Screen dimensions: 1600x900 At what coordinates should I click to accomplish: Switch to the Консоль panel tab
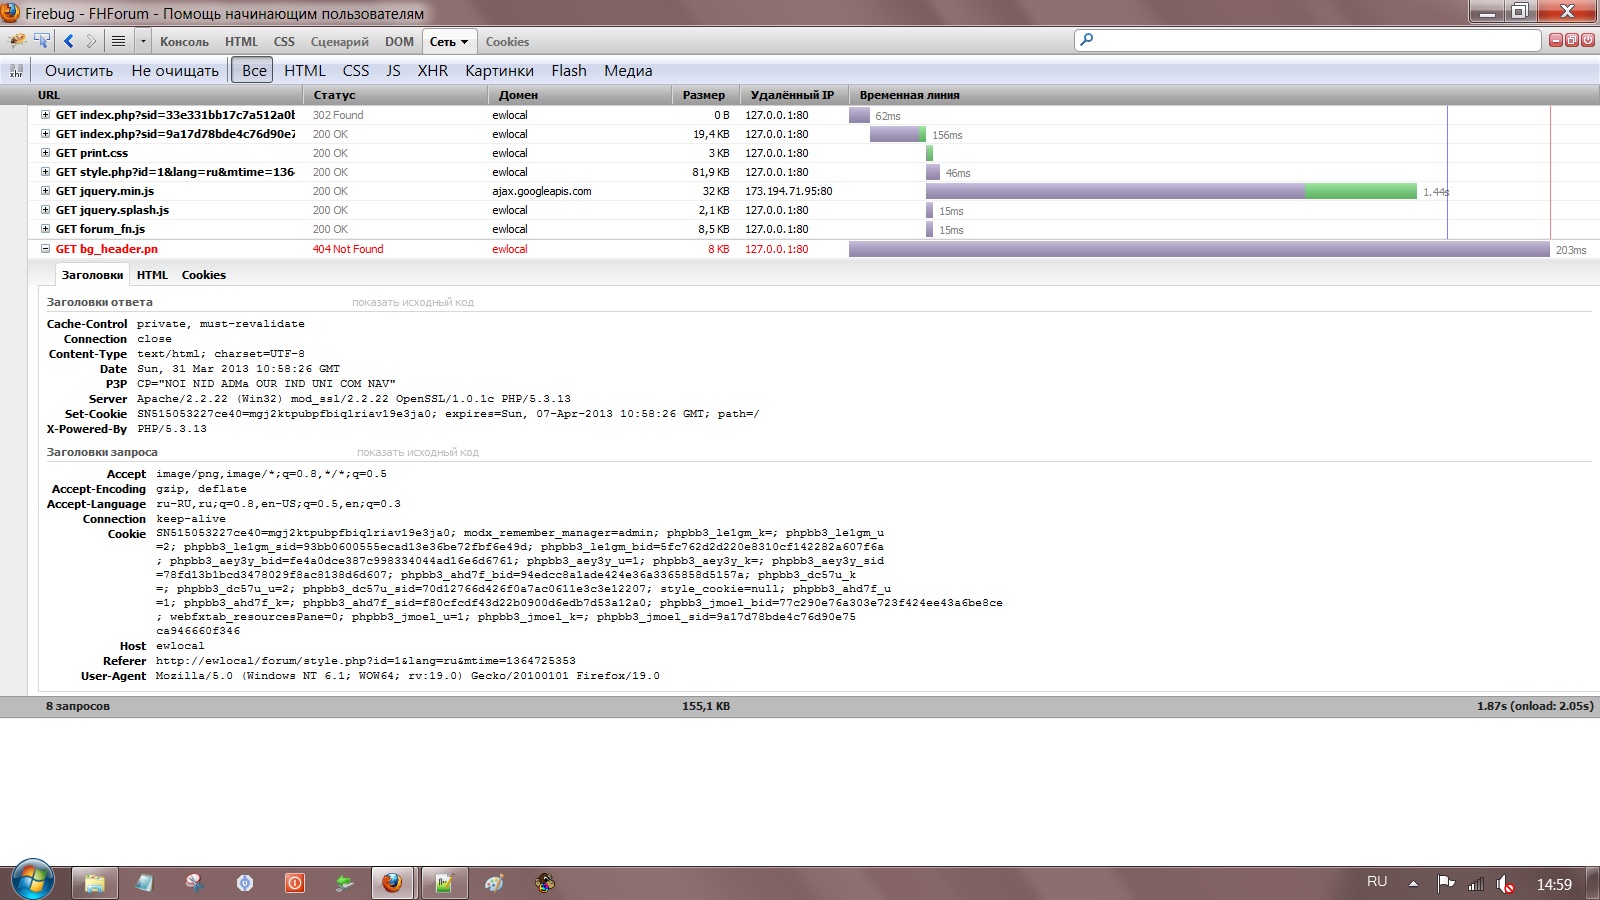click(x=184, y=42)
